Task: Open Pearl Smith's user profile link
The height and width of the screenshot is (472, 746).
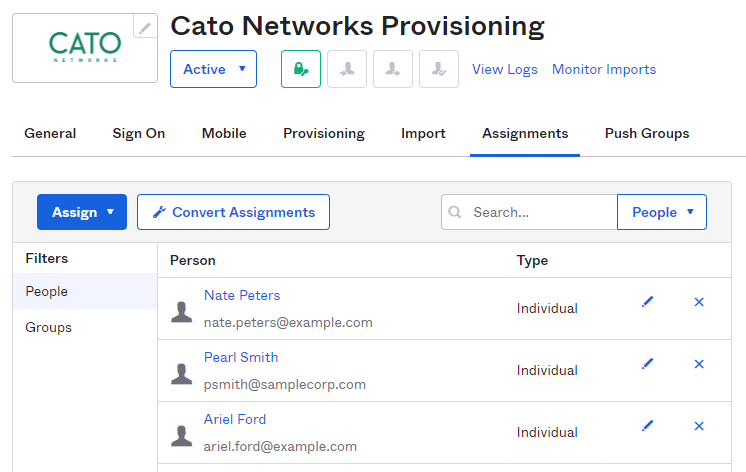Action: tap(241, 357)
